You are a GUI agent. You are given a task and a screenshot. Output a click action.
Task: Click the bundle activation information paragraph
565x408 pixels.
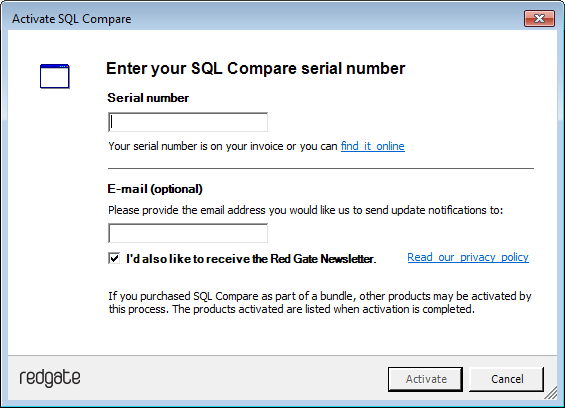[x=320, y=302]
